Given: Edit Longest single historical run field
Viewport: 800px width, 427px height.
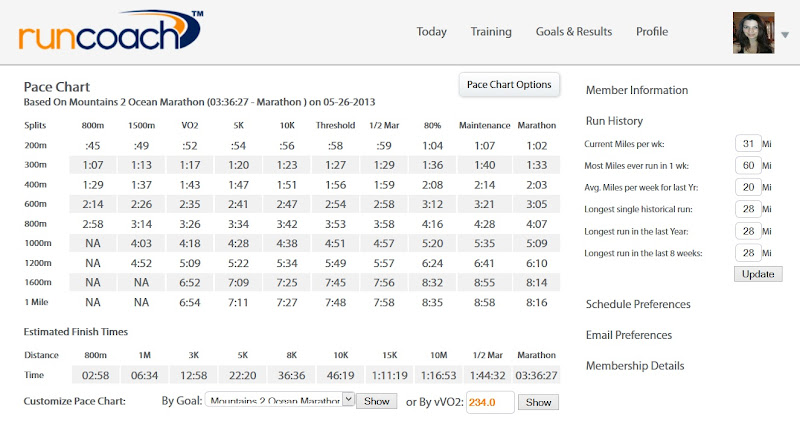Looking at the screenshot, I should [x=748, y=209].
